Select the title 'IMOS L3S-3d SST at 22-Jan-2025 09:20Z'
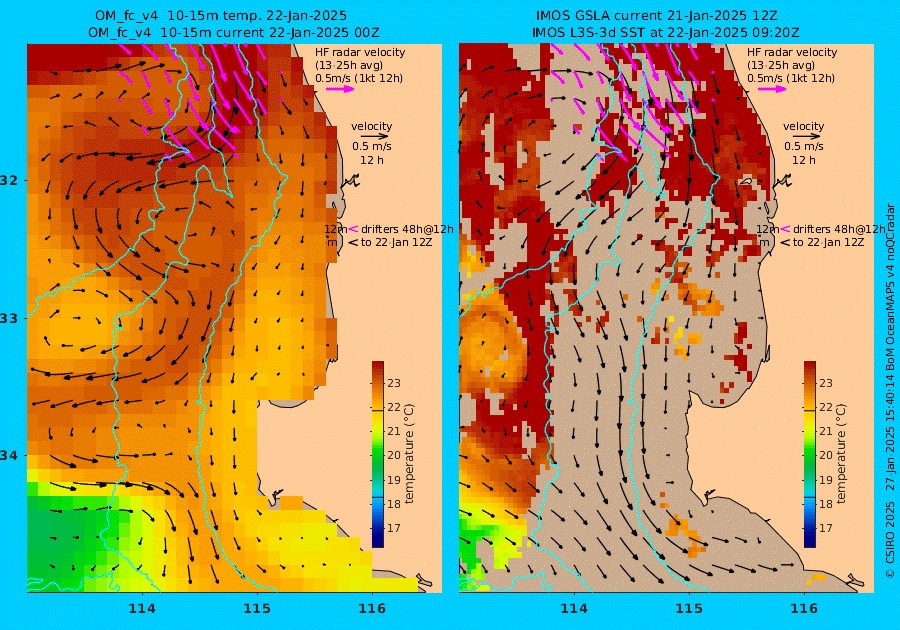 [x=665, y=33]
